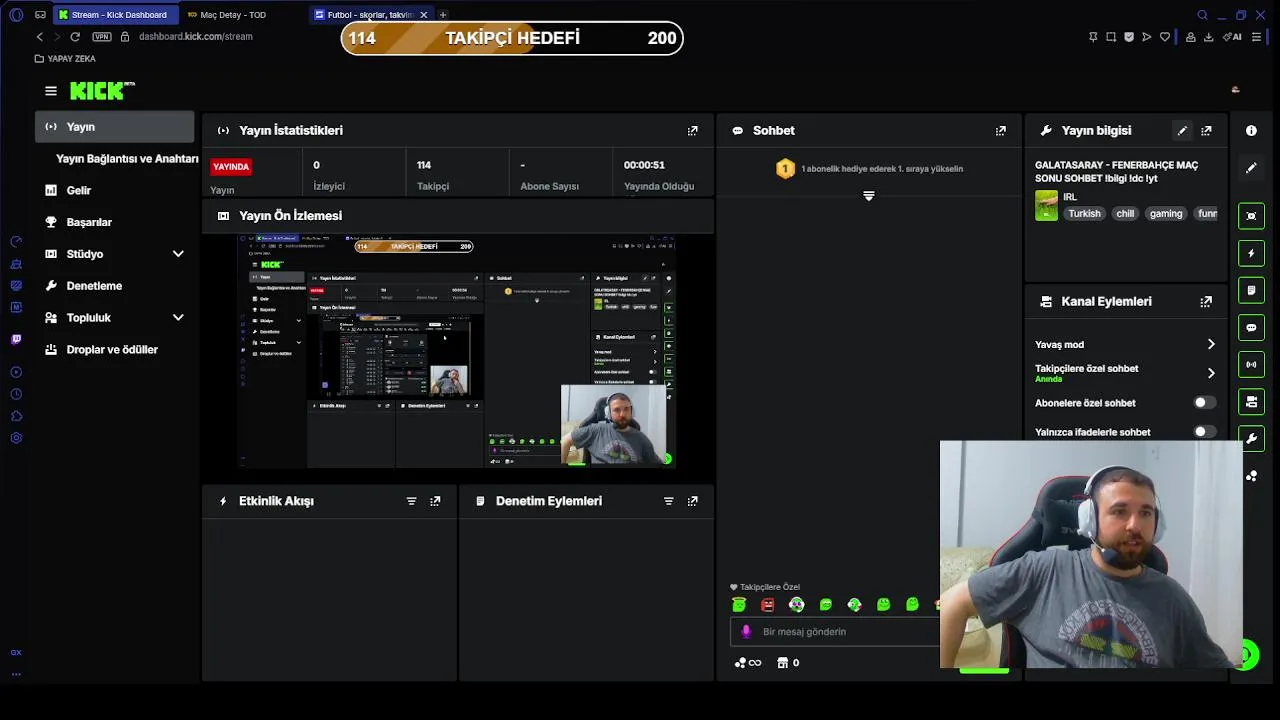Open the Denetleme sidebar item
Viewport: 1280px width, 720px height.
93,286
